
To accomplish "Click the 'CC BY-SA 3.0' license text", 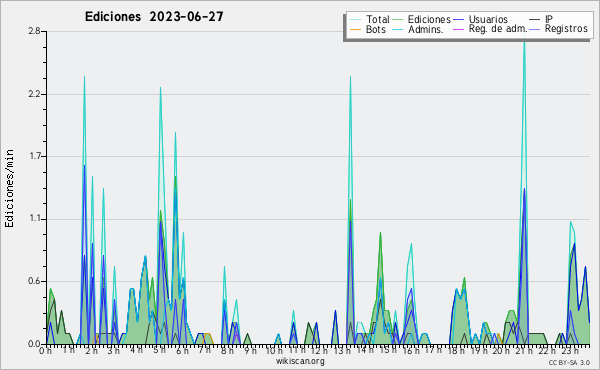I will point(569,362).
